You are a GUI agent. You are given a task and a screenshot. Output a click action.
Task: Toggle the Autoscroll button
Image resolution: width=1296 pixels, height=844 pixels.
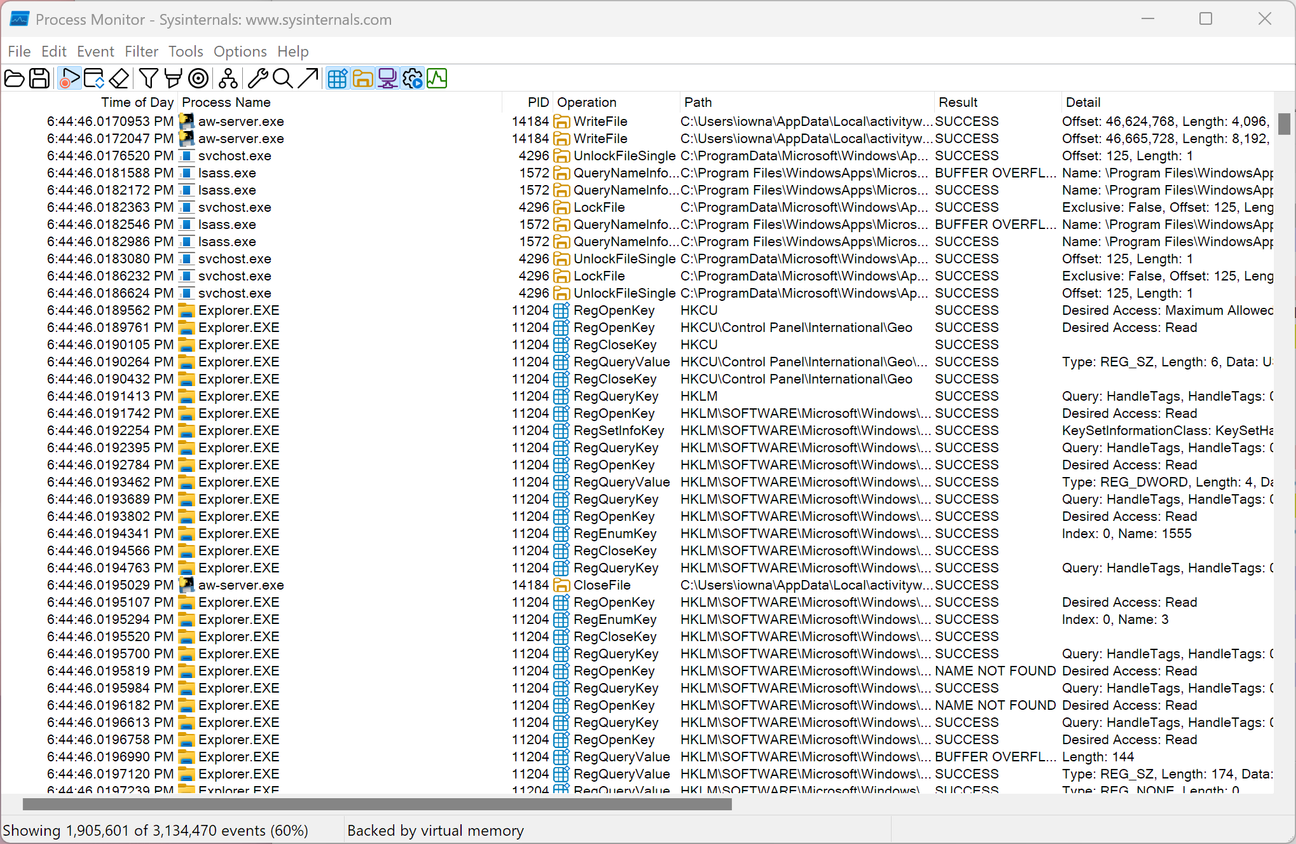click(94, 78)
